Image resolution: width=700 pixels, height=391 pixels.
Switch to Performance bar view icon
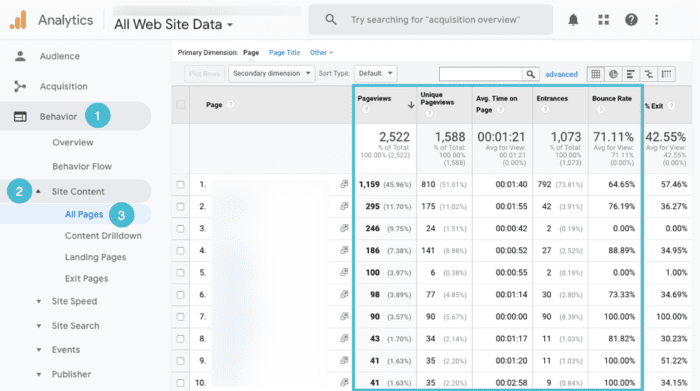(630, 74)
